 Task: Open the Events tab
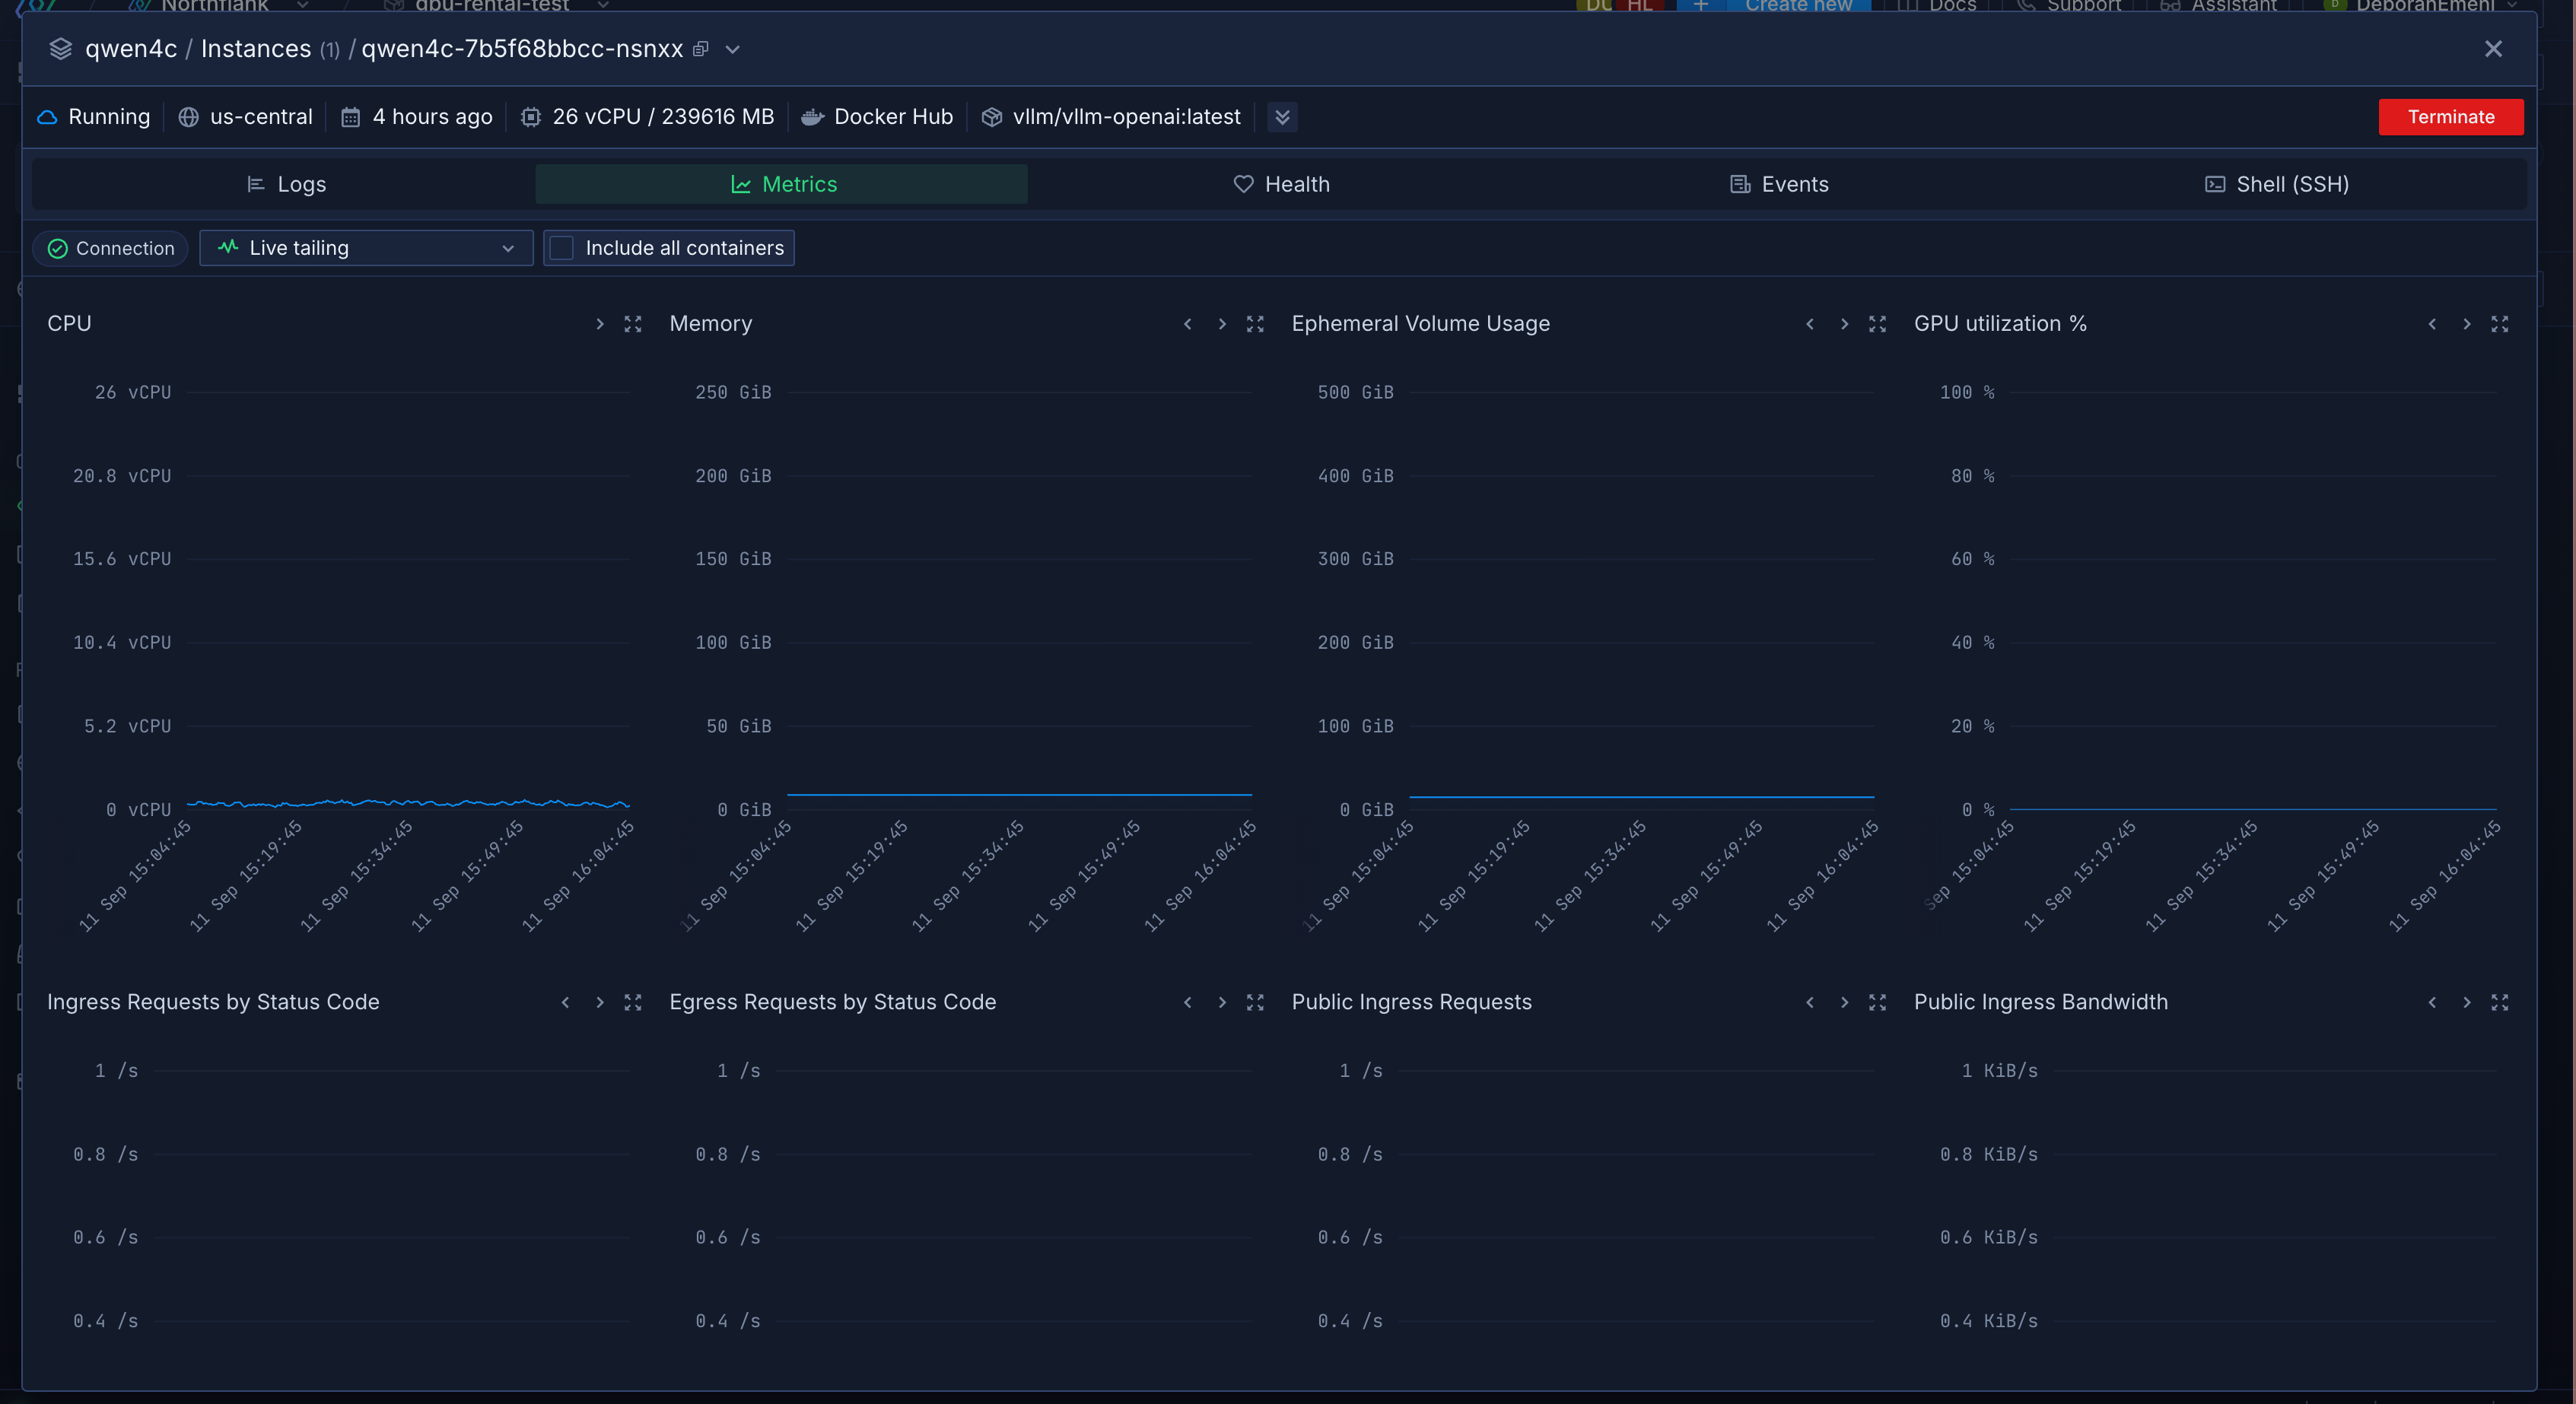point(1779,184)
